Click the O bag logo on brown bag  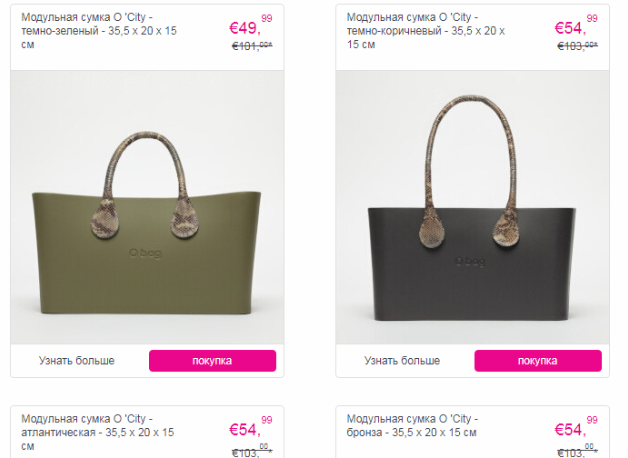[470, 262]
